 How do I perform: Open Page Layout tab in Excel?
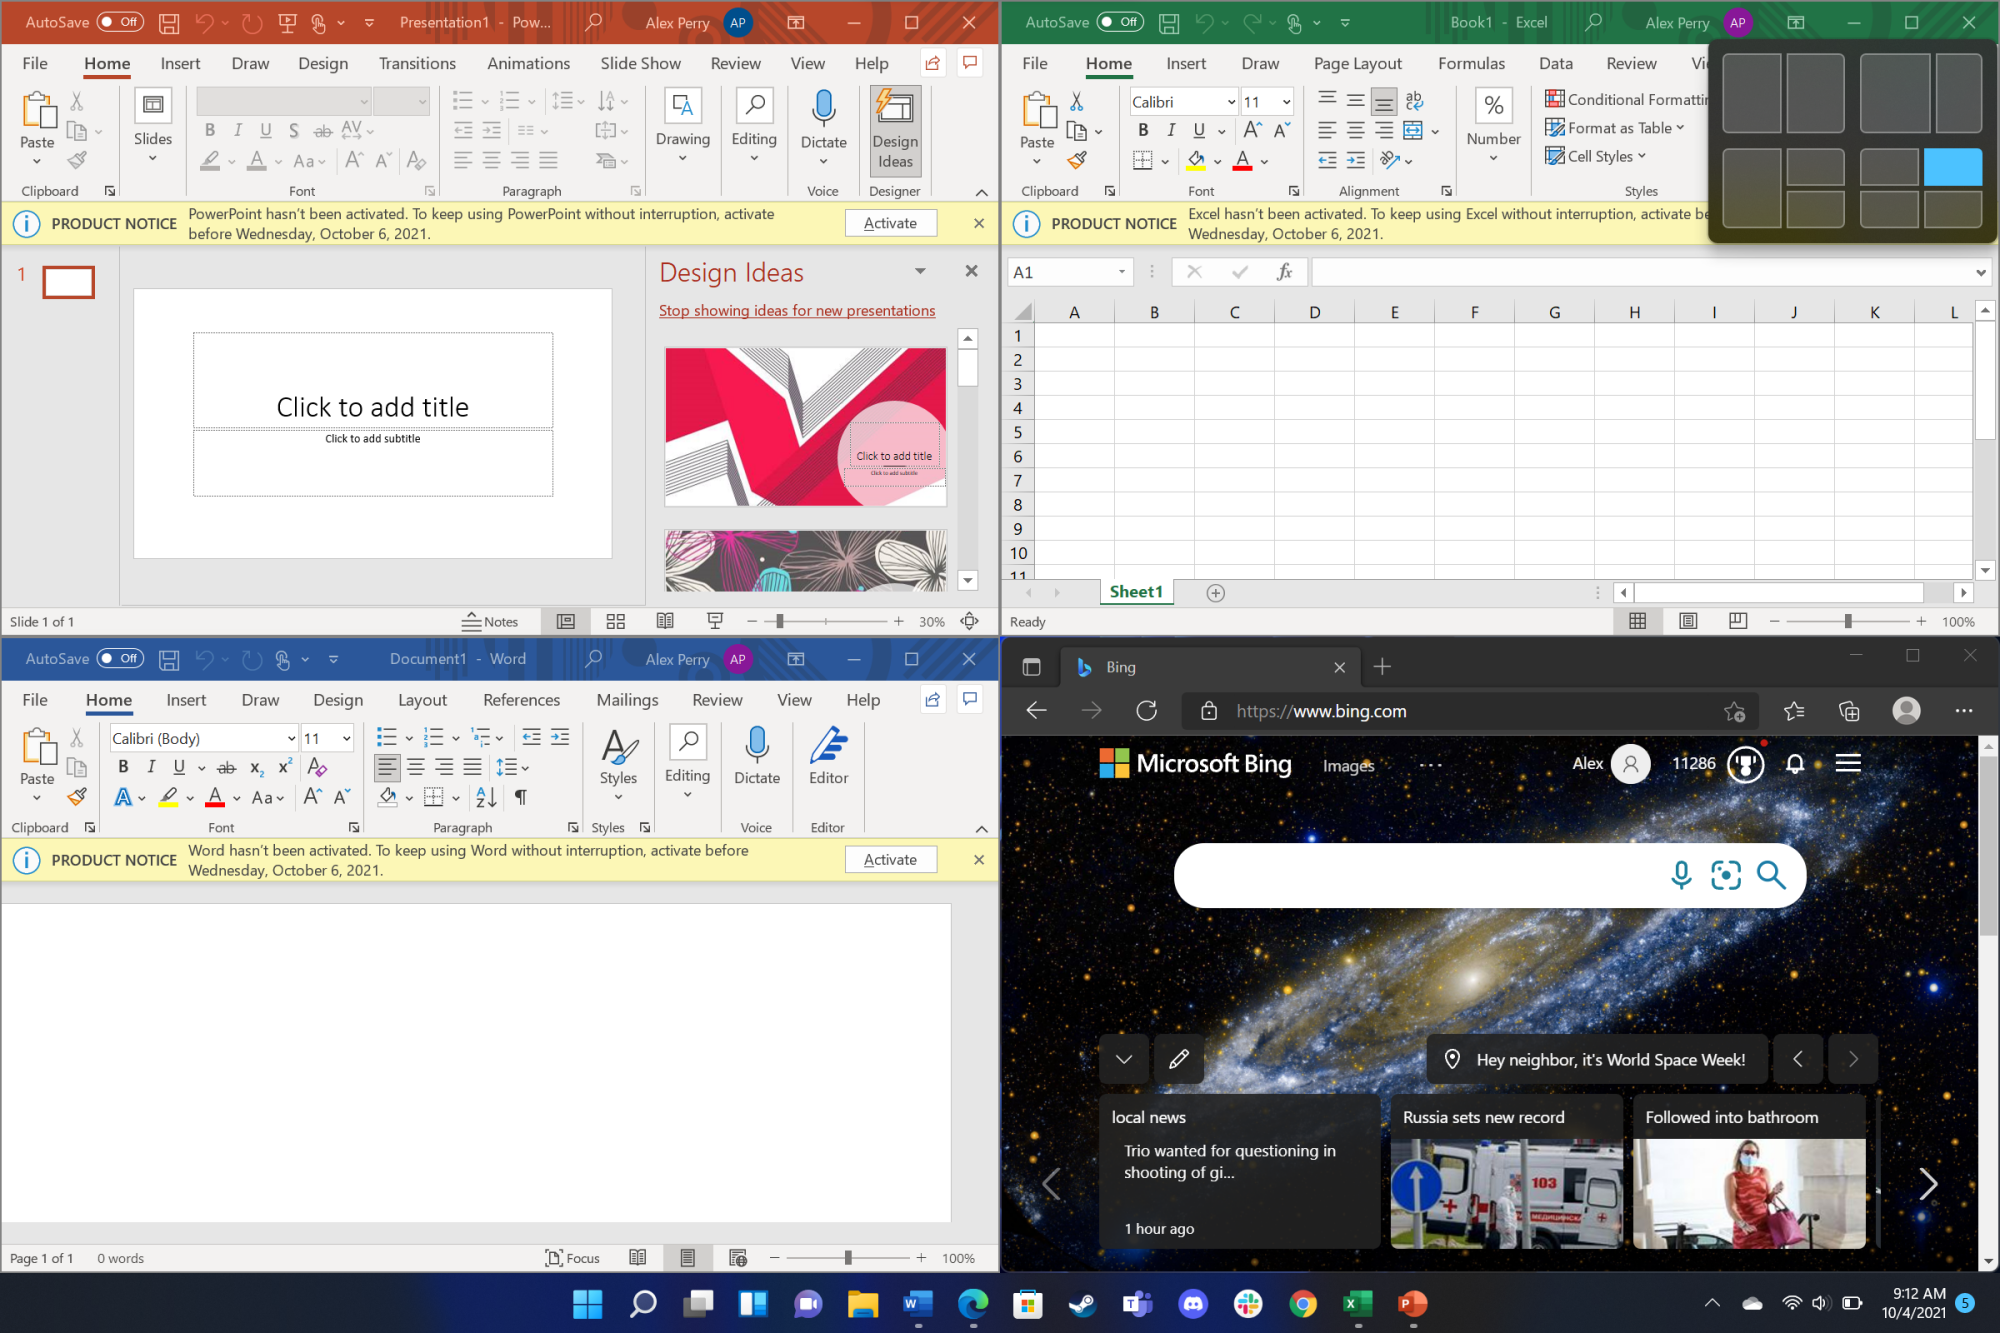coord(1357,63)
